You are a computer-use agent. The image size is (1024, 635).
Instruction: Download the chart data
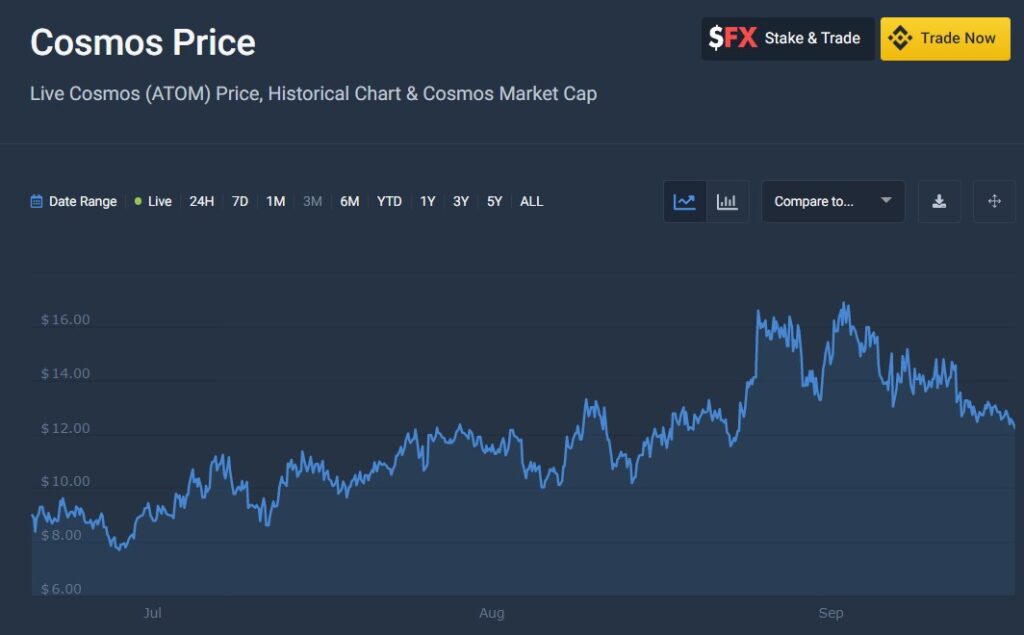coord(939,202)
